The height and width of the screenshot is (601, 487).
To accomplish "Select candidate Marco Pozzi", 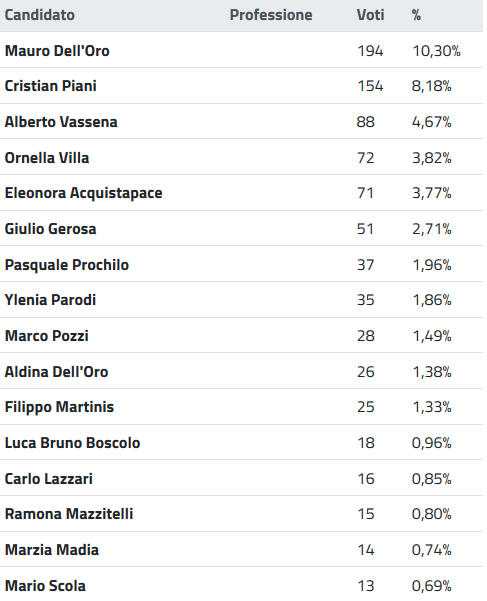I will click(x=46, y=336).
